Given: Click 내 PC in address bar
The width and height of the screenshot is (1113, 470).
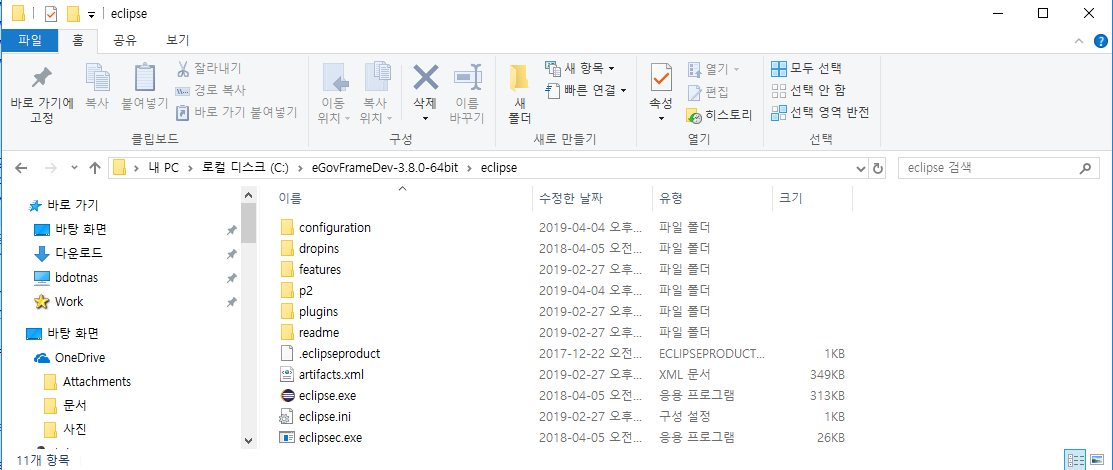Looking at the screenshot, I should coord(163,168).
